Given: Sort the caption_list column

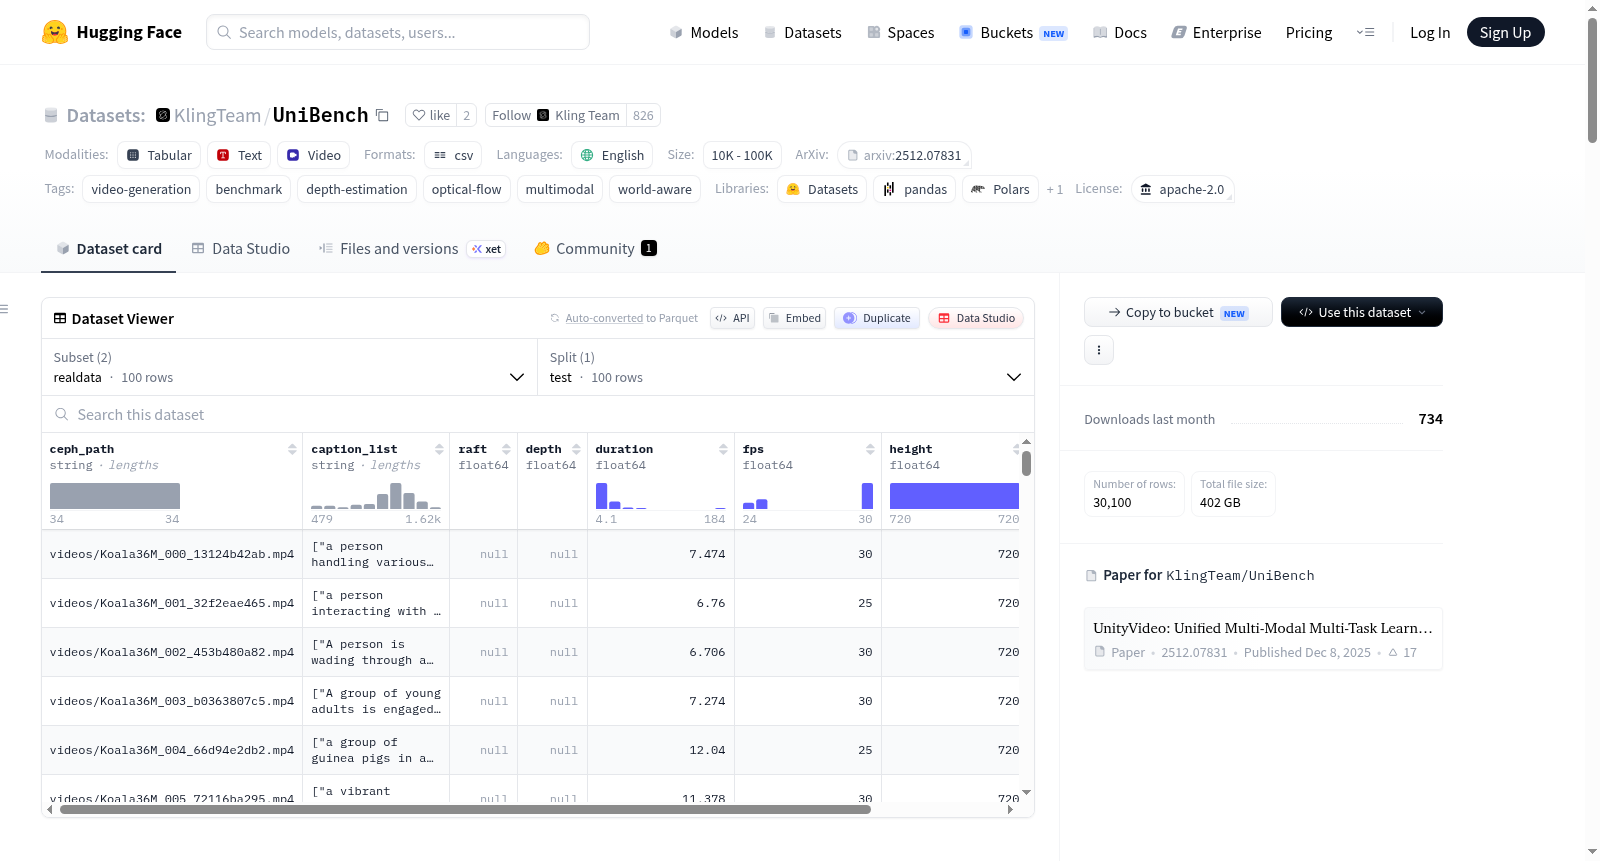Looking at the screenshot, I should pos(439,449).
